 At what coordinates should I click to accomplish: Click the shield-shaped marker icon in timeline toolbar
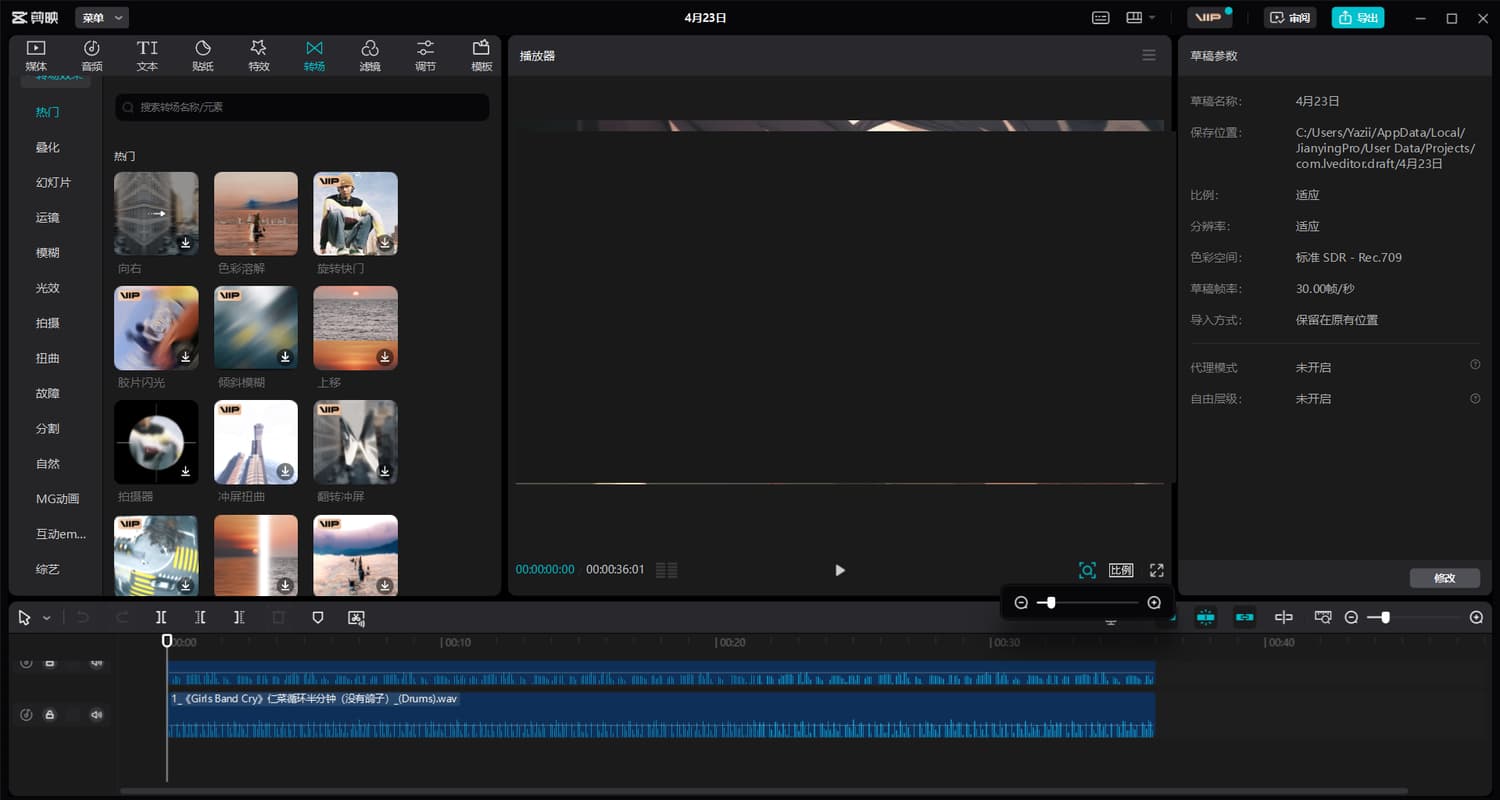318,618
